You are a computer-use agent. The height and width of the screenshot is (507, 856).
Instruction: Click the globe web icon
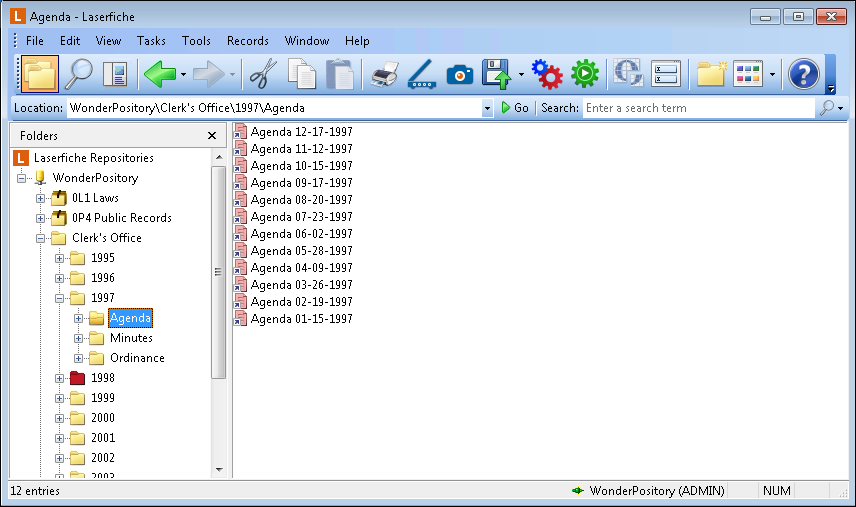pos(628,73)
